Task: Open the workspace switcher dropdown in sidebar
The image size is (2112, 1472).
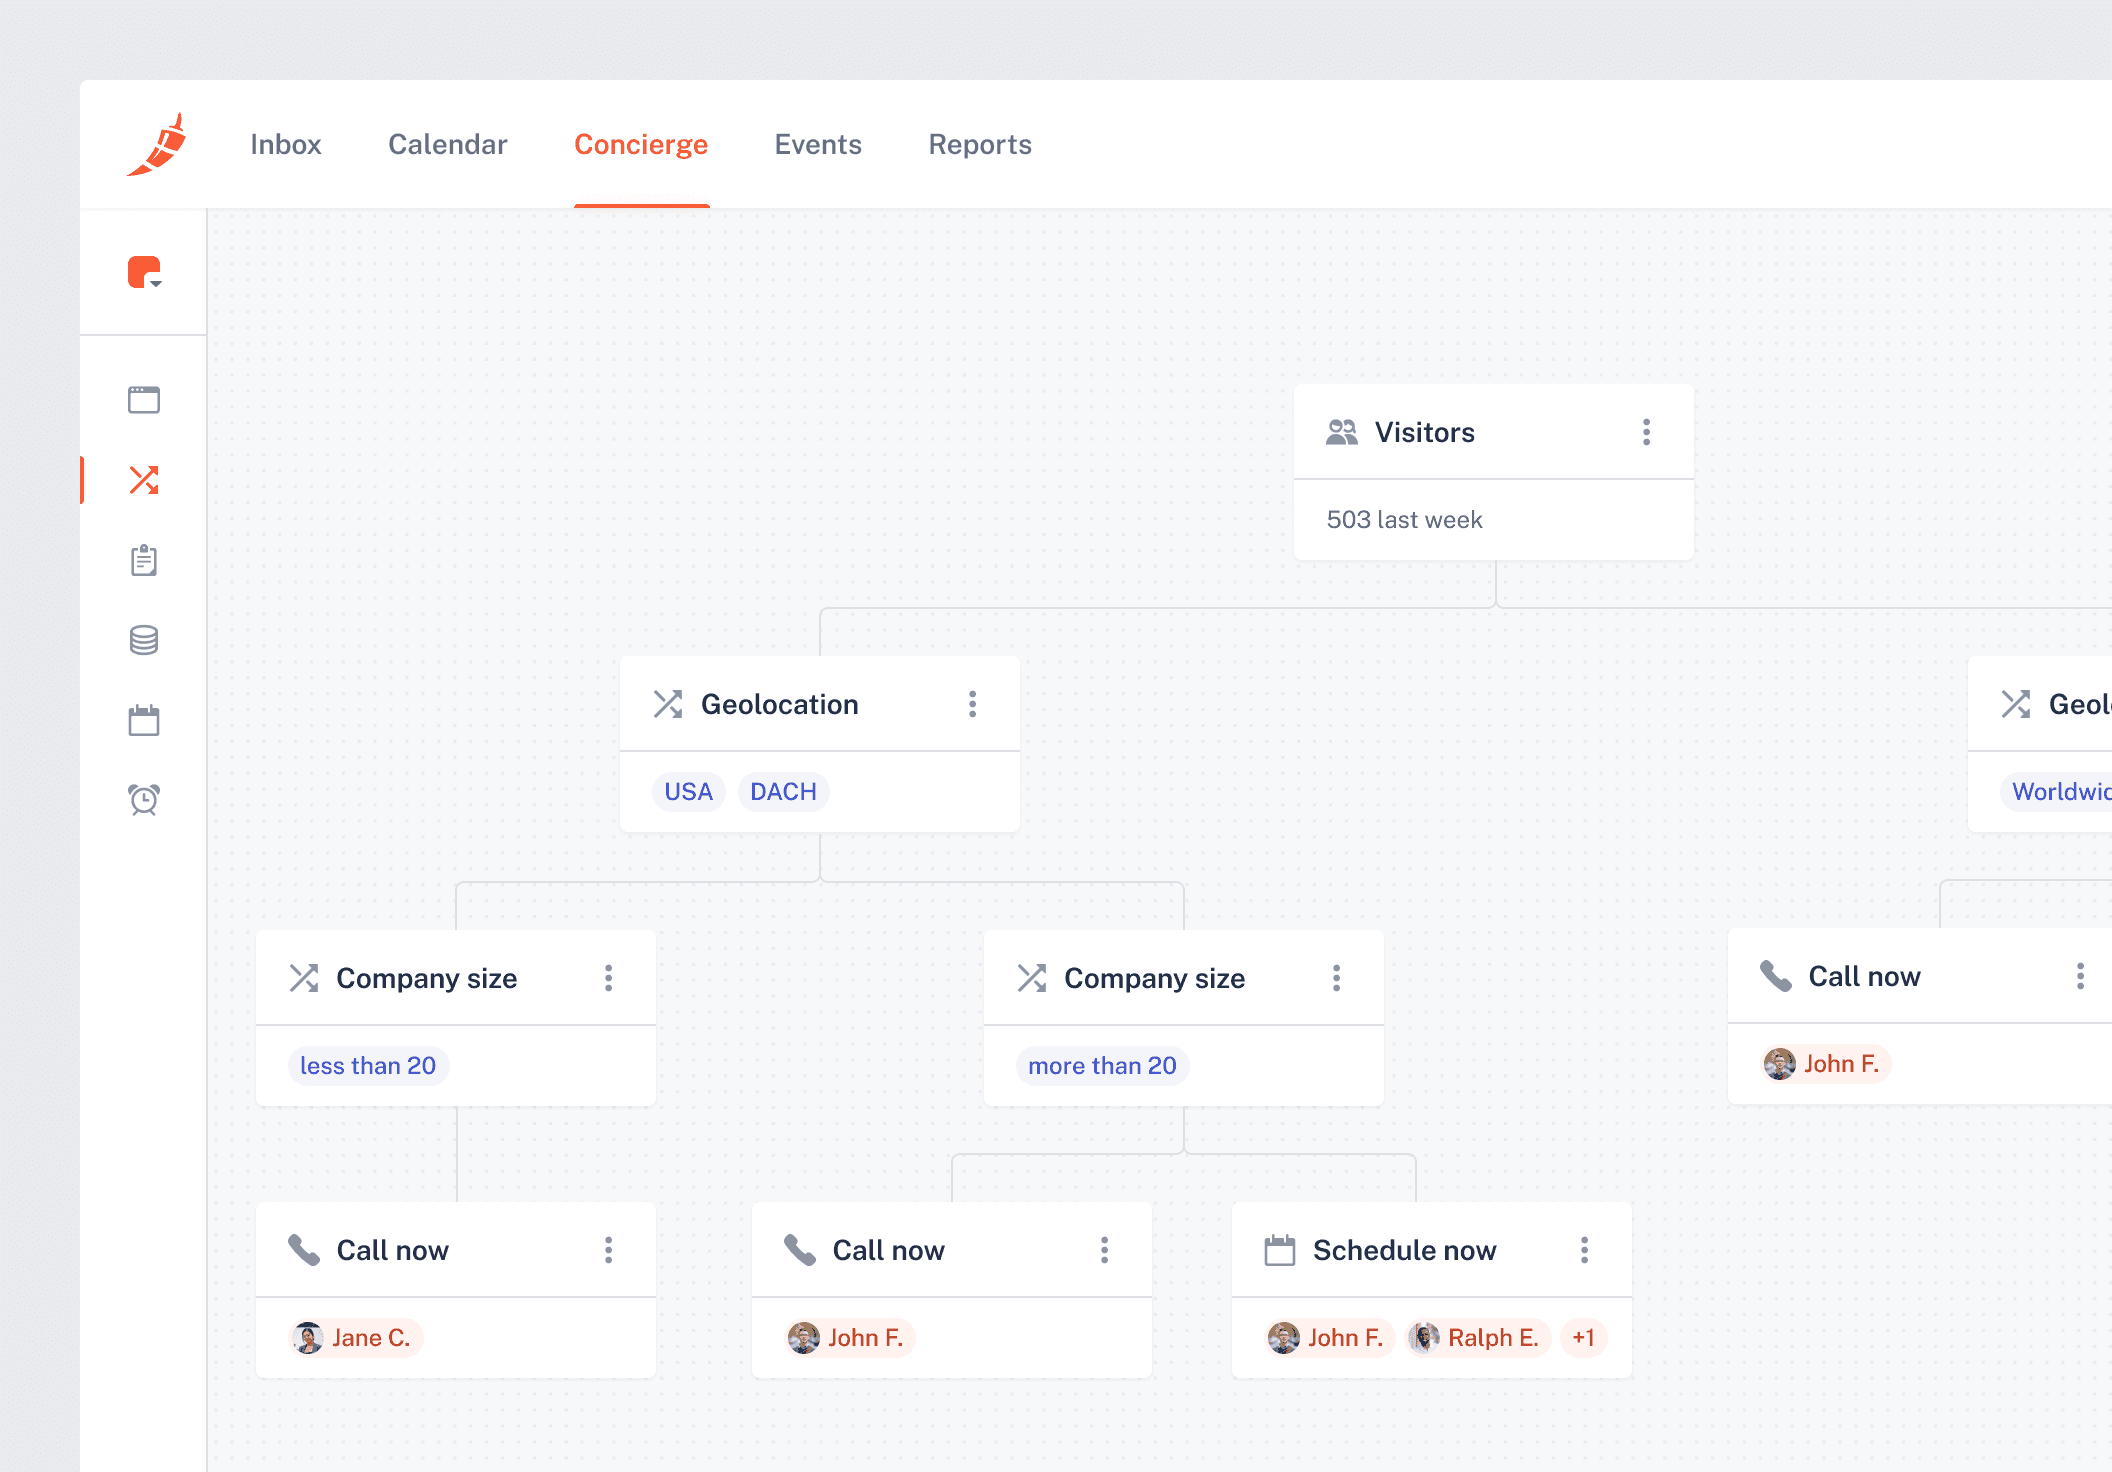Action: click(145, 273)
